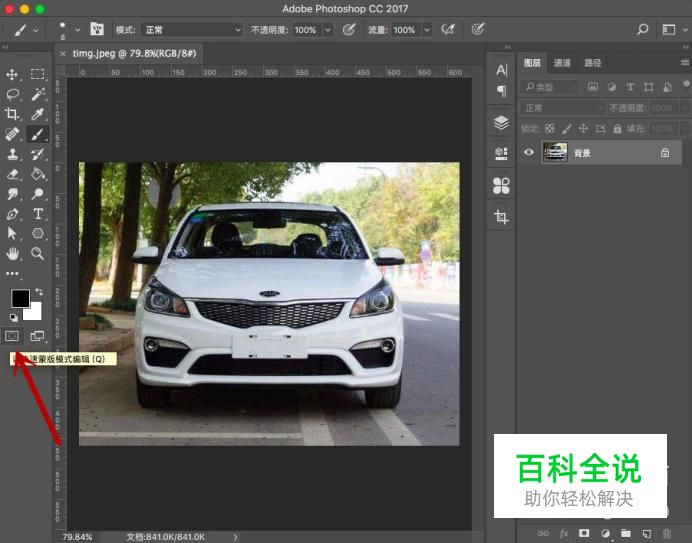This screenshot has width=692, height=543.
Task: Open the brush settings panel toggle
Action: [97, 30]
